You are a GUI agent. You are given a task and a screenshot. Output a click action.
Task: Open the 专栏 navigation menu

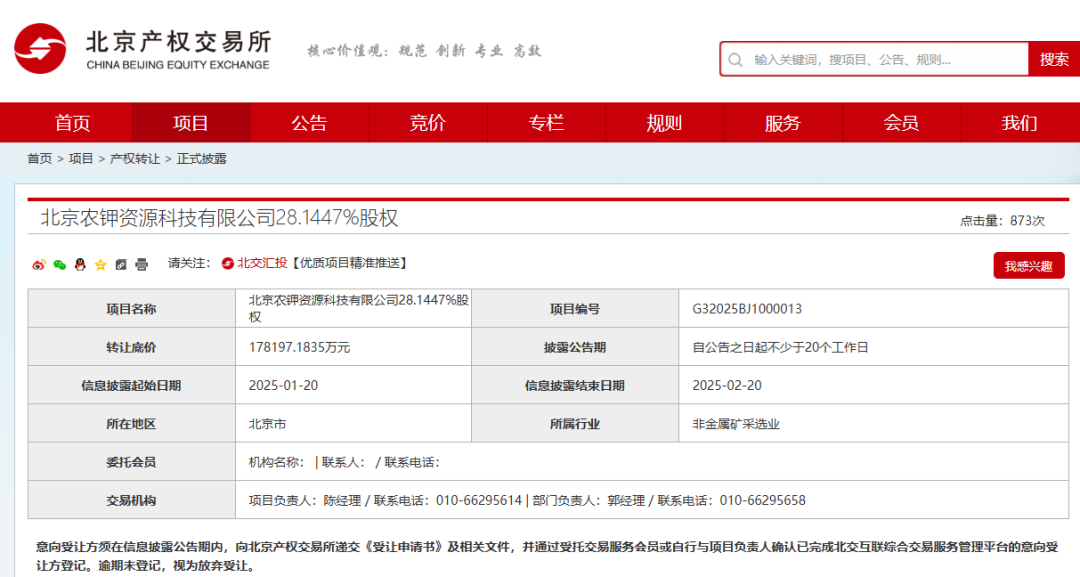click(546, 123)
